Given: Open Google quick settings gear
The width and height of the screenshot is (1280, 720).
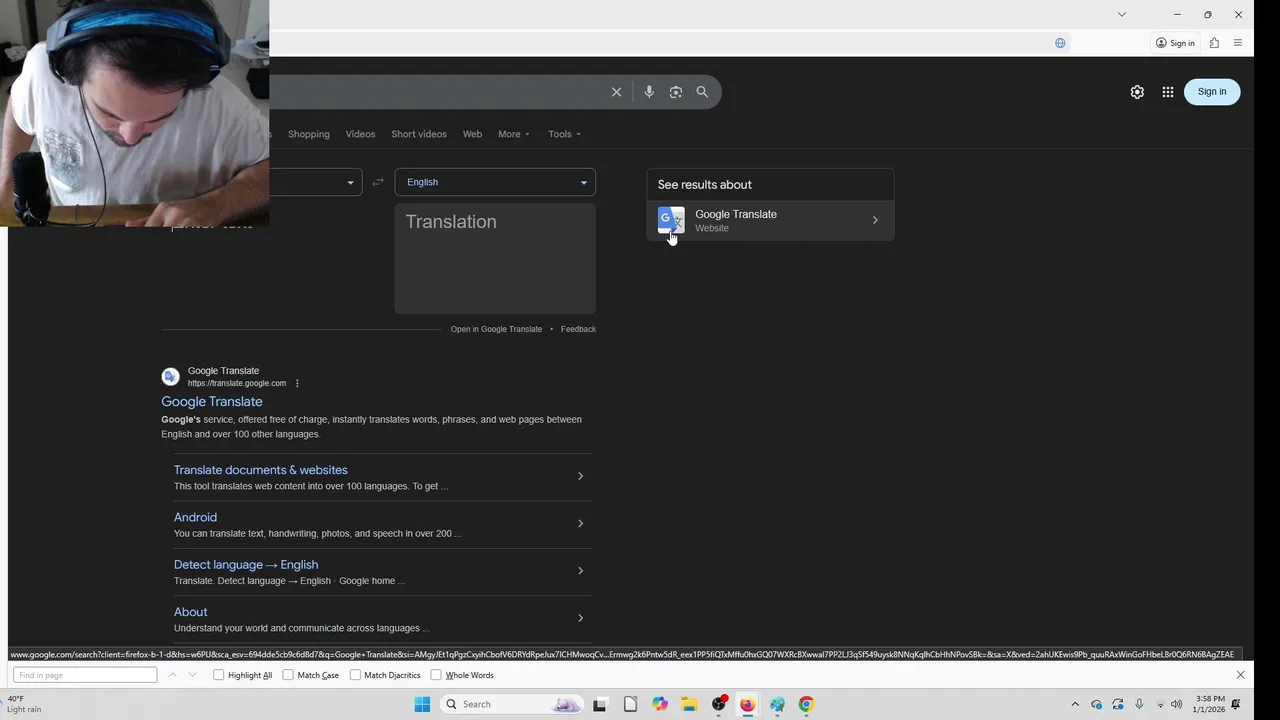Looking at the screenshot, I should [x=1137, y=92].
